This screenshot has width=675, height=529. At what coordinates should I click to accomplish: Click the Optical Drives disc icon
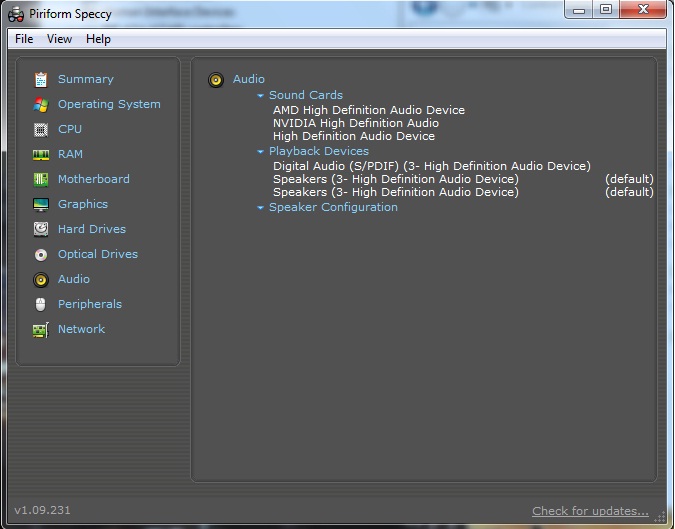click(x=41, y=255)
